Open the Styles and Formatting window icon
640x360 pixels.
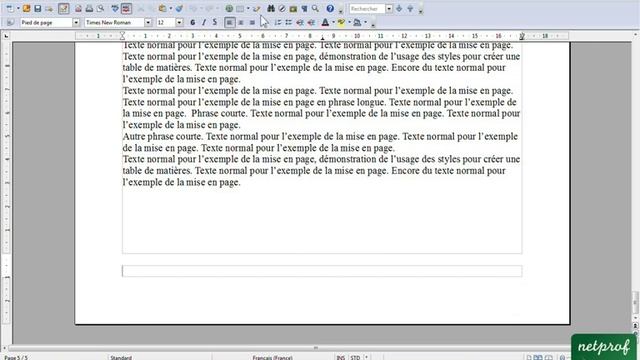(10, 22)
